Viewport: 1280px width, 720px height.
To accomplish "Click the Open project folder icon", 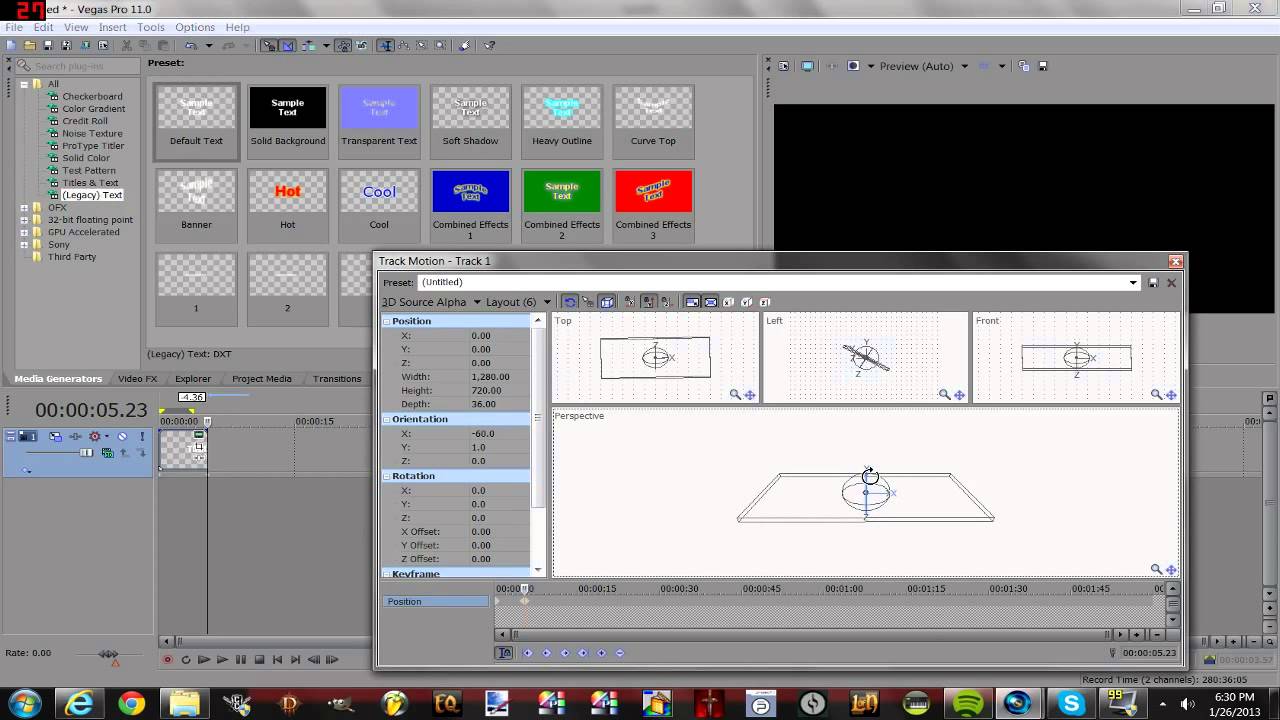I will [x=29, y=45].
